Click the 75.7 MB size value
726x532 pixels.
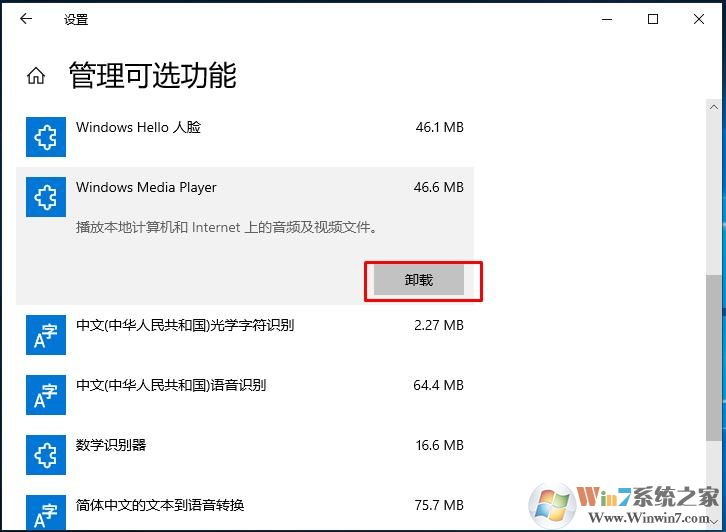(x=439, y=505)
